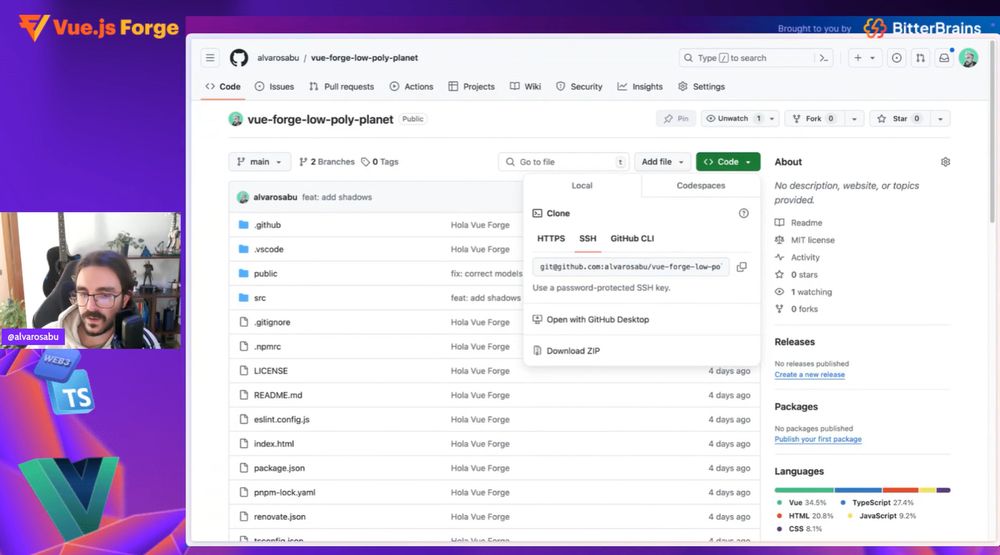Click the TypeScript language entry
Image resolution: width=1000 pixels, height=555 pixels.
876,503
